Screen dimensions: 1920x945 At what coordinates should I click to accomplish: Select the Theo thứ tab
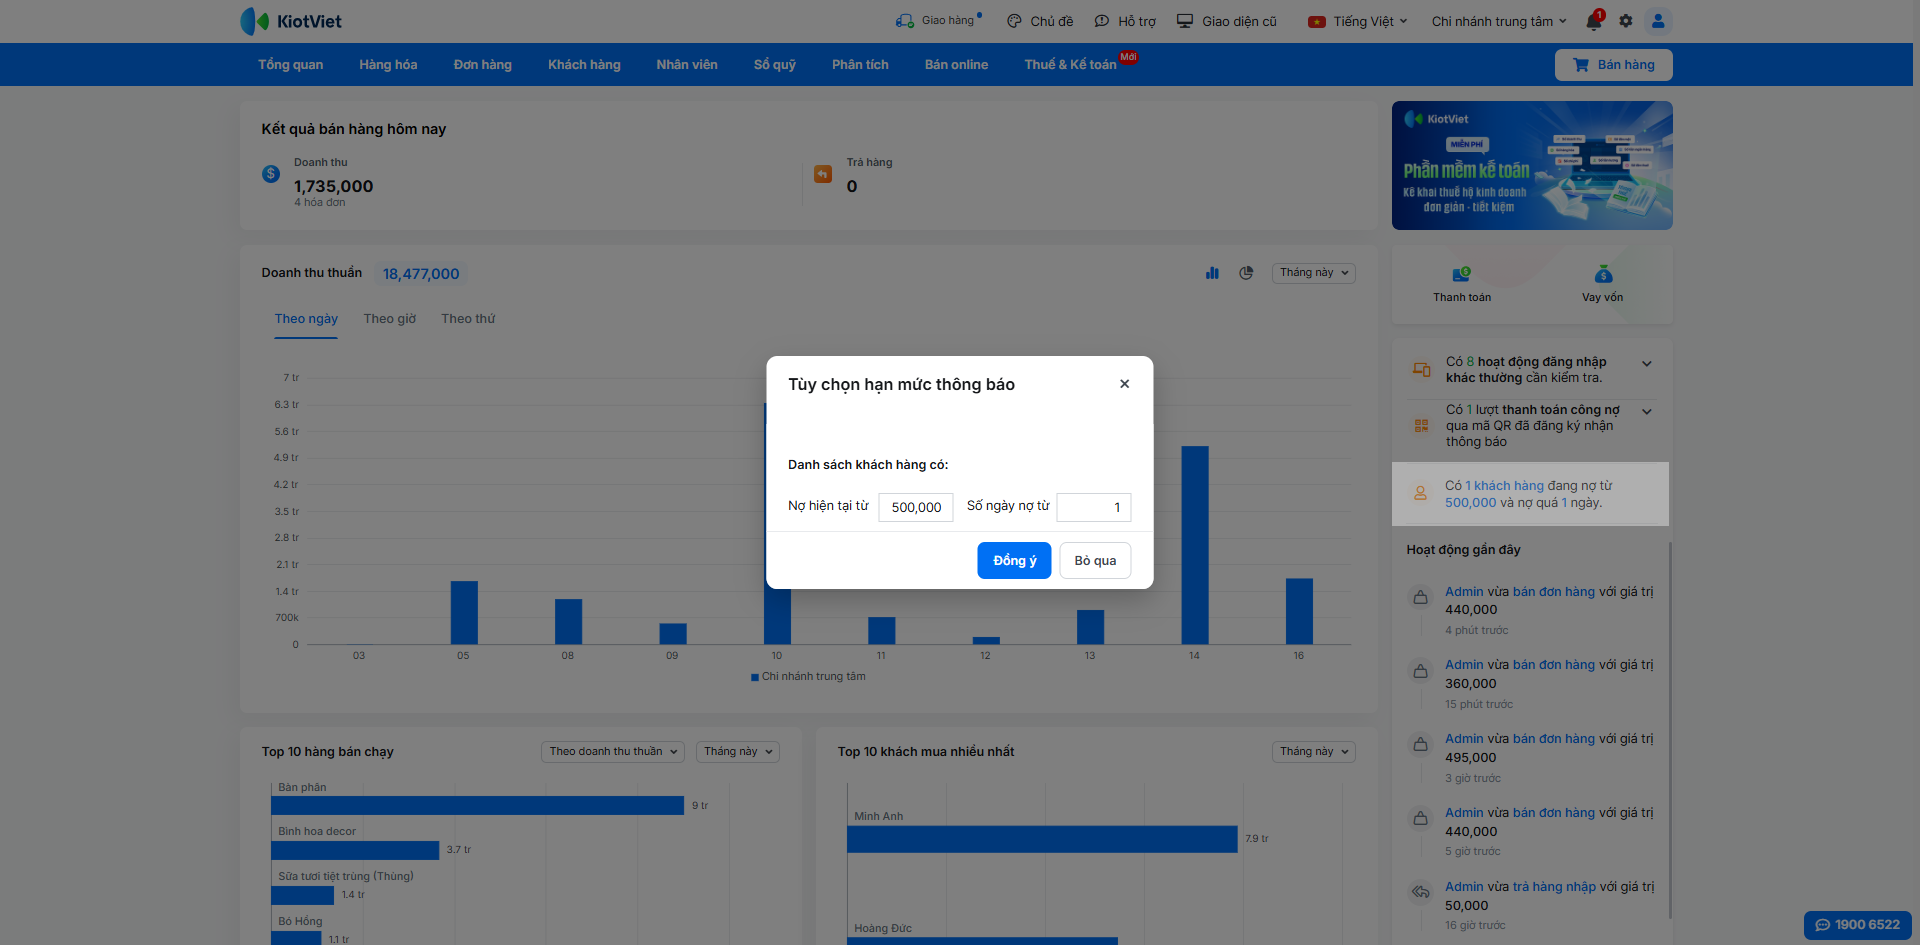tap(468, 319)
